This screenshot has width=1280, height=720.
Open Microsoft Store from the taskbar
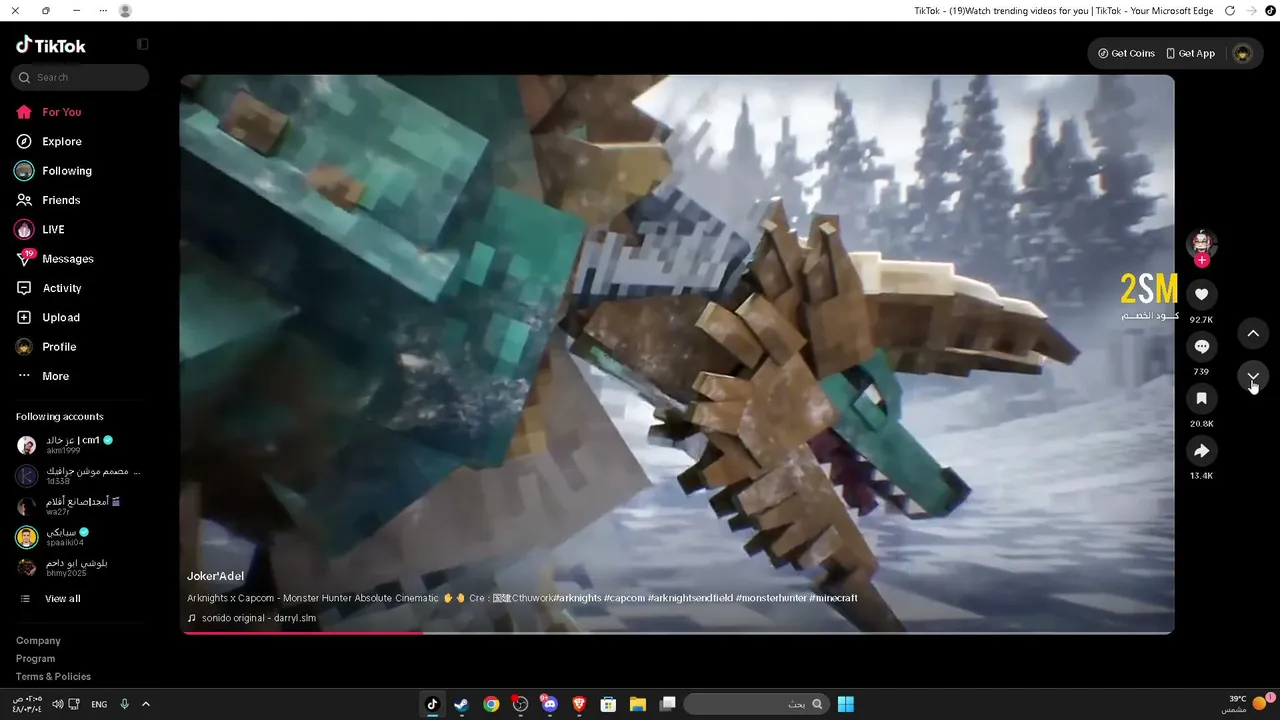608,704
